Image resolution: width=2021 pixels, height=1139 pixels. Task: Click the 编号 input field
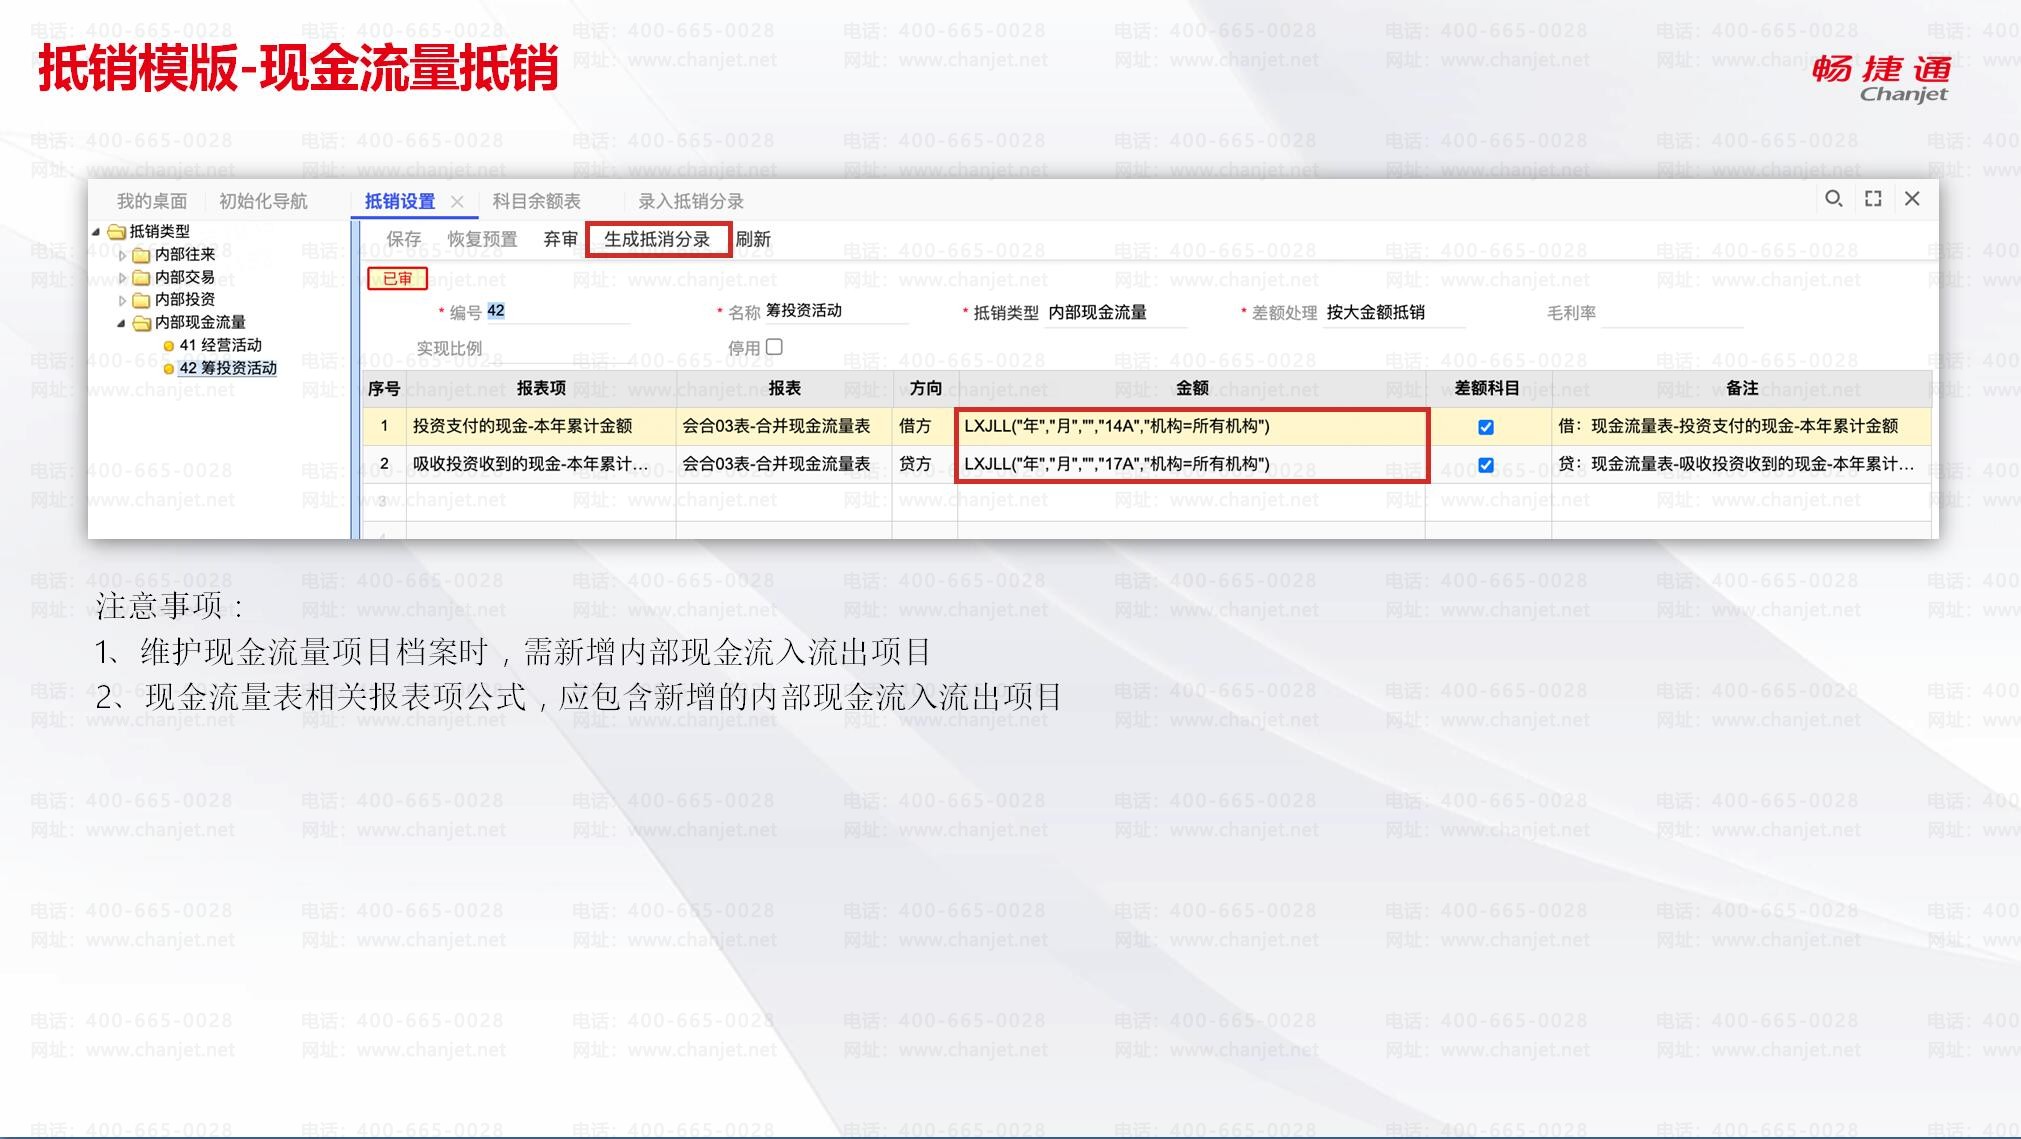[x=556, y=312]
